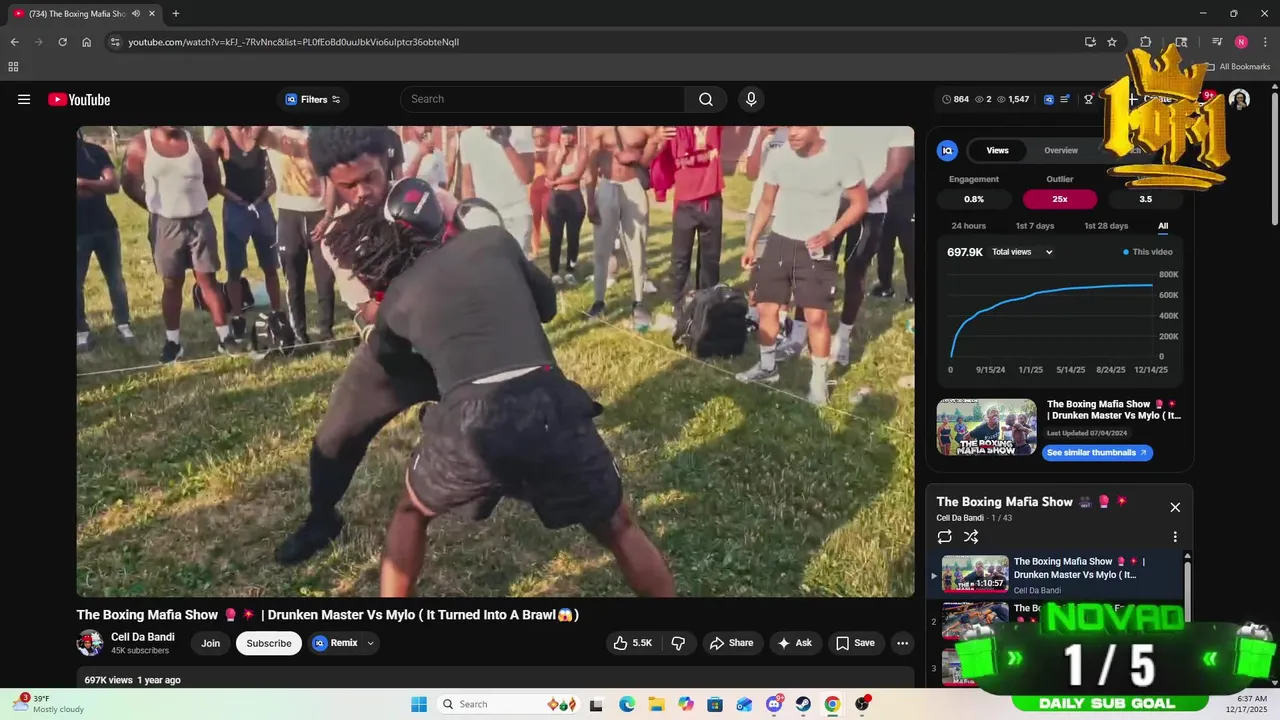Viewport: 1280px width, 720px height.
Task: Select the 1st 7 days range tab
Action: pyautogui.click(x=1035, y=226)
